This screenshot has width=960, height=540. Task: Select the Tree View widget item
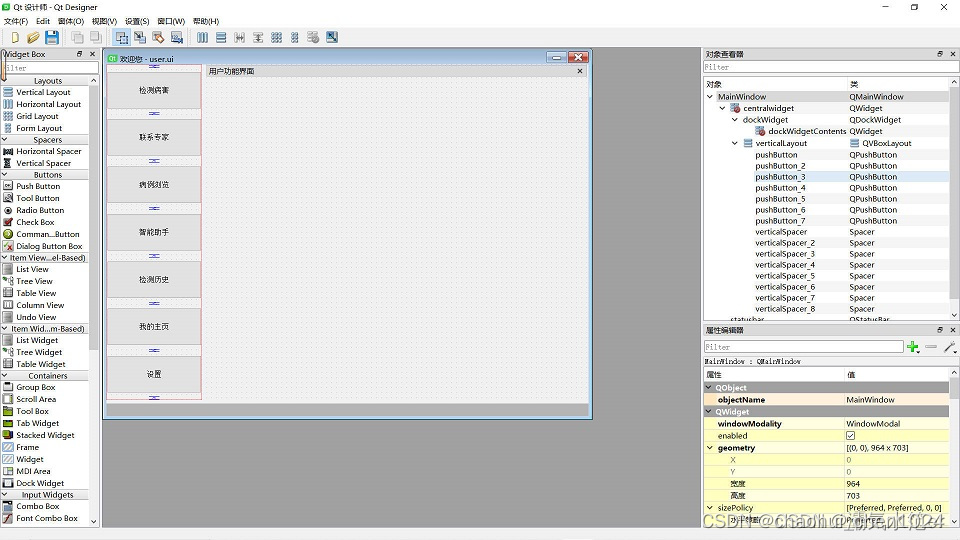pyautogui.click(x=34, y=281)
